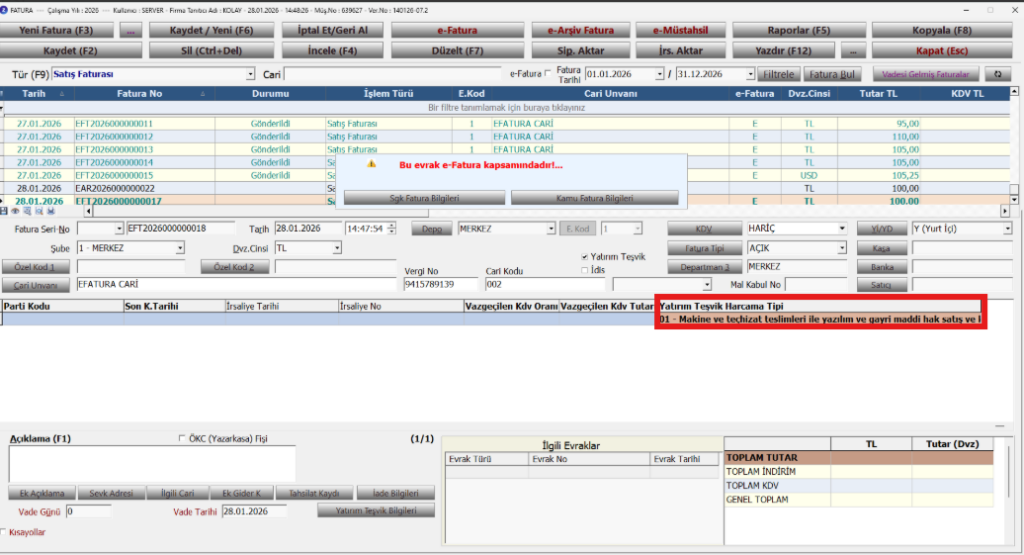Viewport: 1024px width, 555px height.
Task: Click the Vade Günü input field
Action: pyautogui.click(x=89, y=511)
